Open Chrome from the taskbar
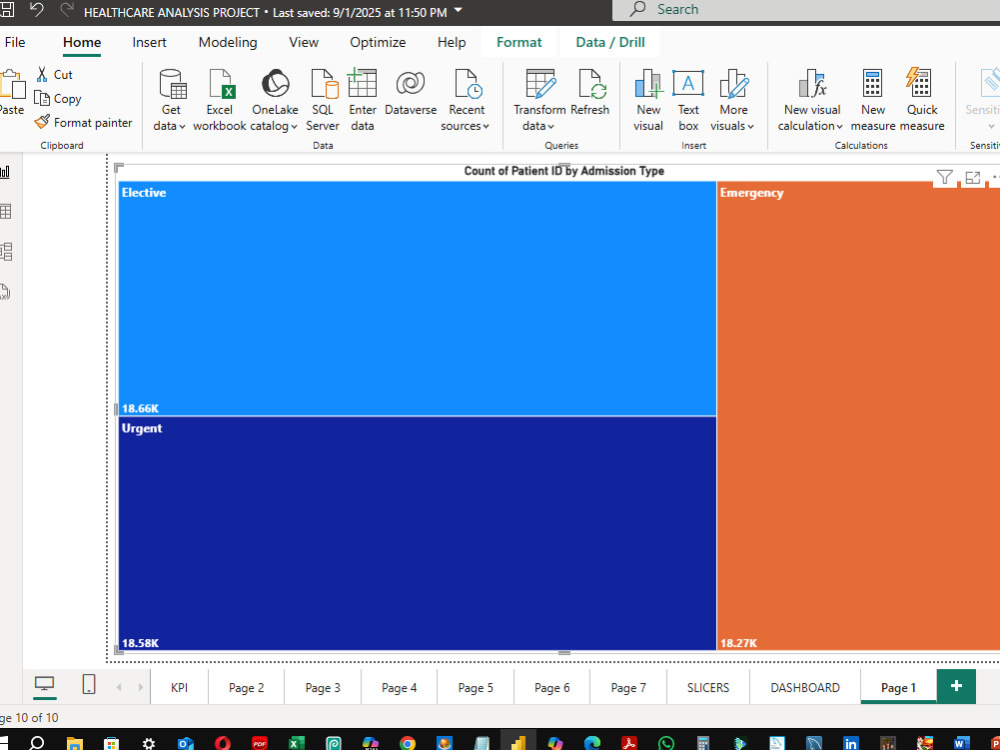 click(x=408, y=743)
